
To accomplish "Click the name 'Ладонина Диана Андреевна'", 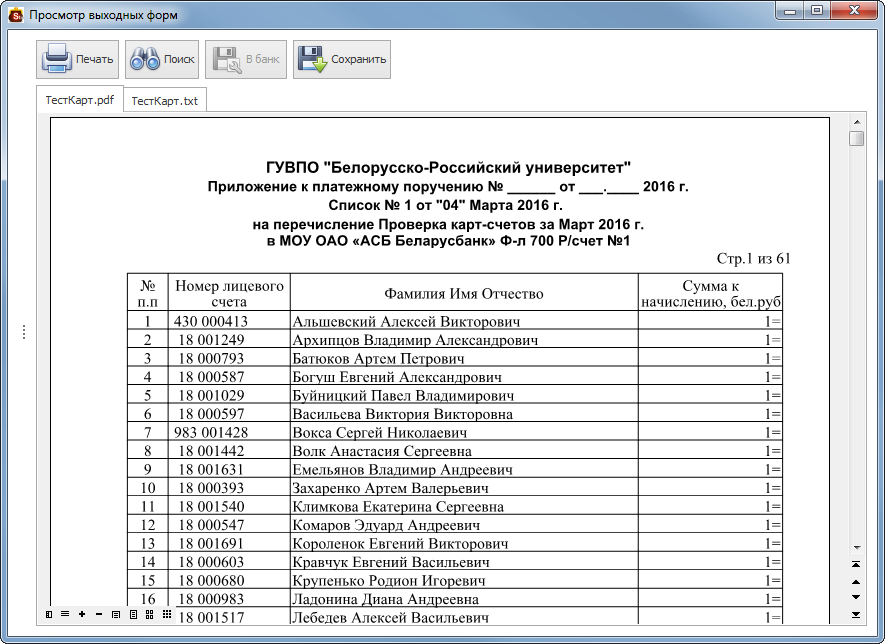I will click(385, 599).
